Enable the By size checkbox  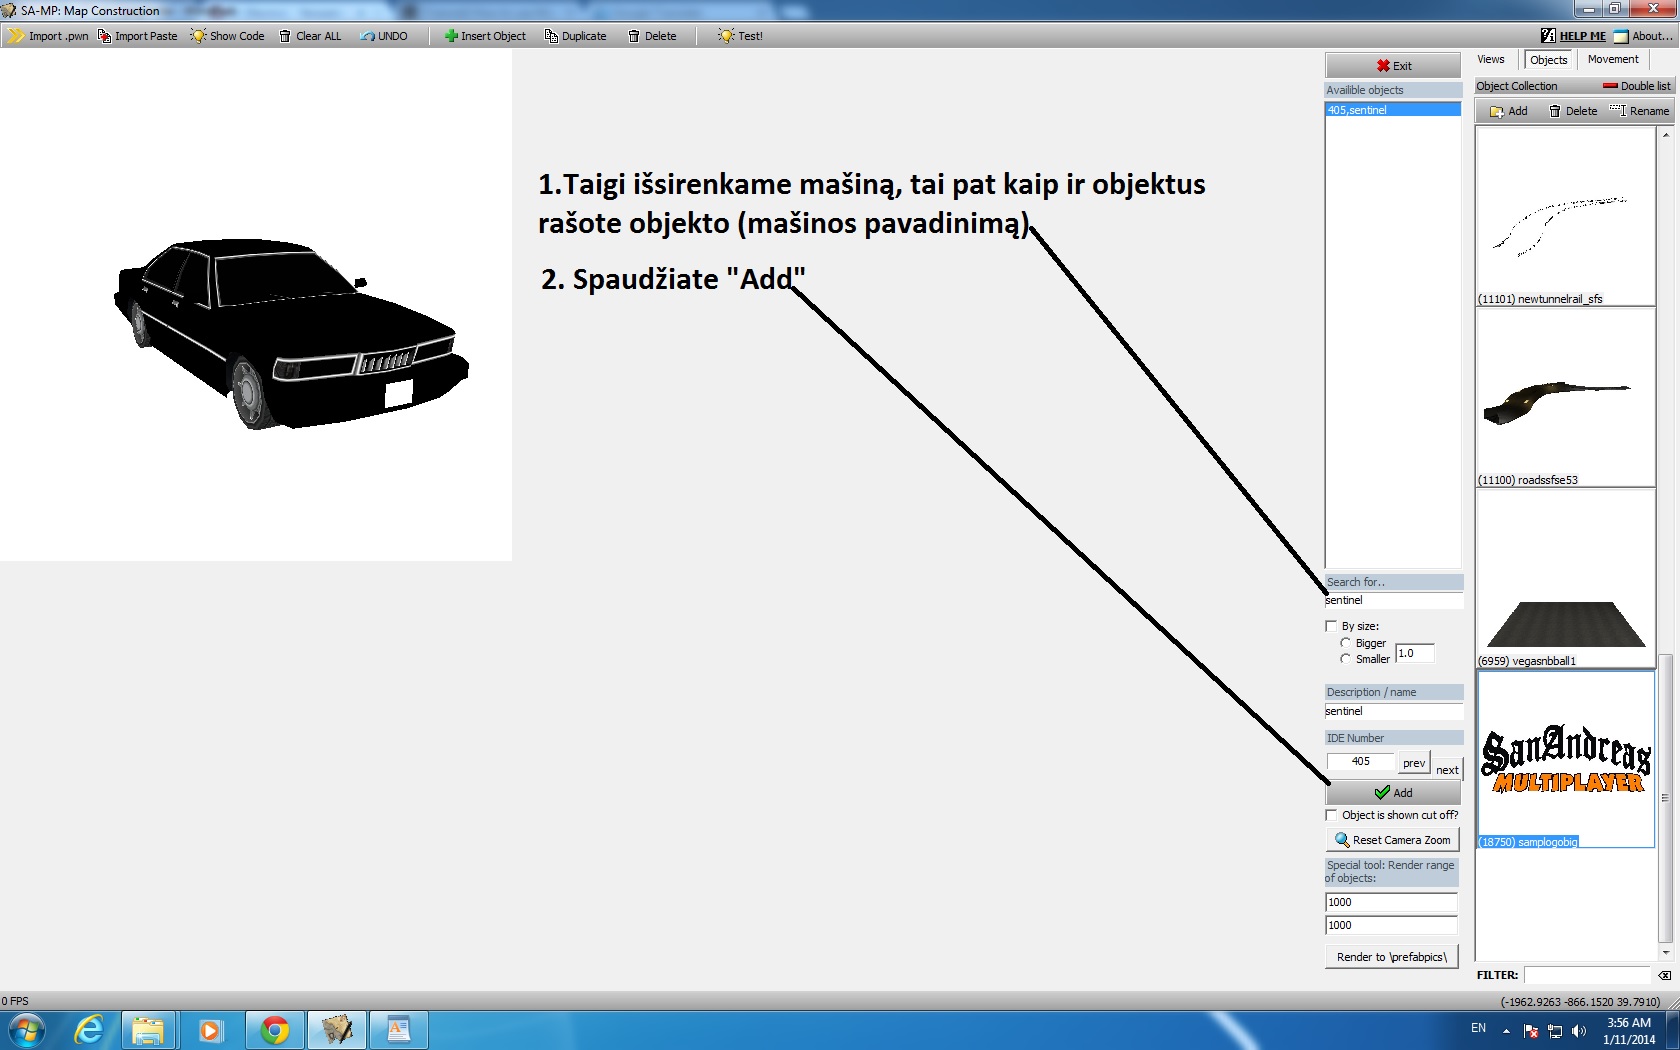click(x=1331, y=626)
